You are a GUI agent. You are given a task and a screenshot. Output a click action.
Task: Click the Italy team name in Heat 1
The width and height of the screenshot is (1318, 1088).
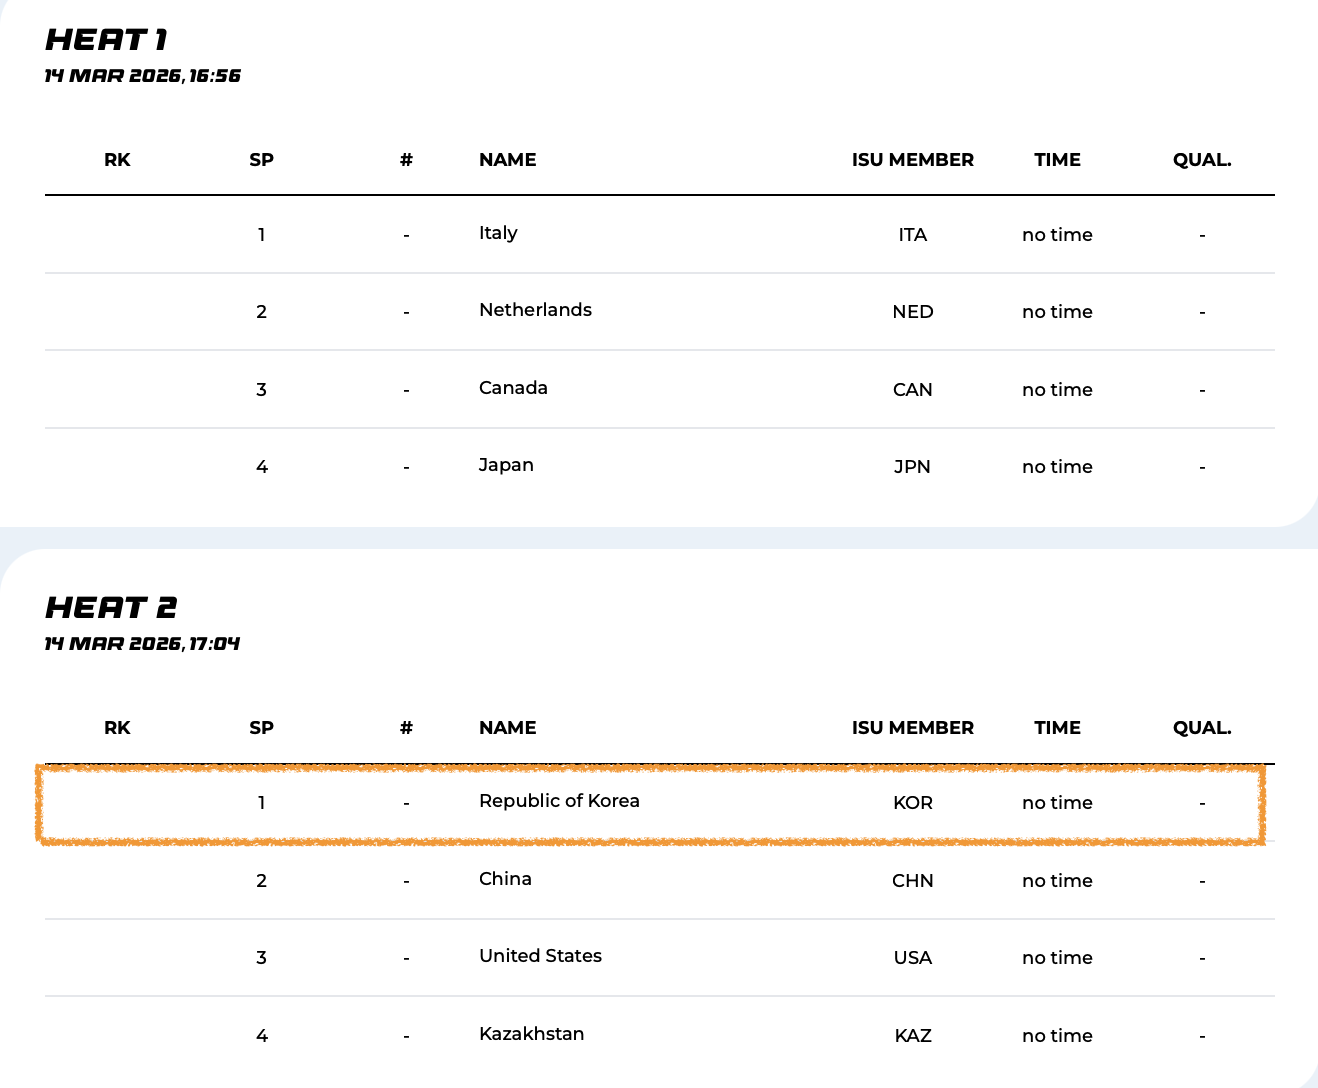[x=498, y=233]
